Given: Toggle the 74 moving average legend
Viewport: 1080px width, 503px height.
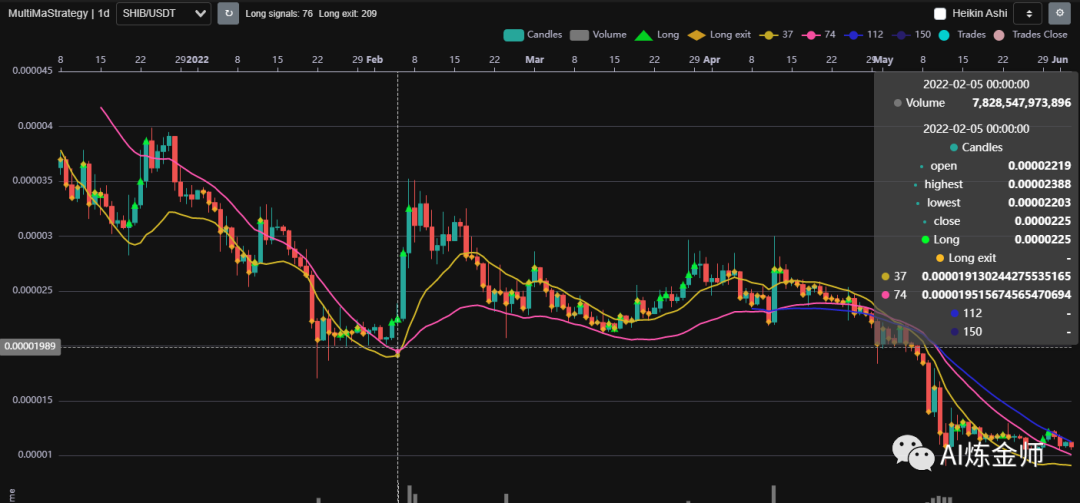Looking at the screenshot, I should point(819,34).
